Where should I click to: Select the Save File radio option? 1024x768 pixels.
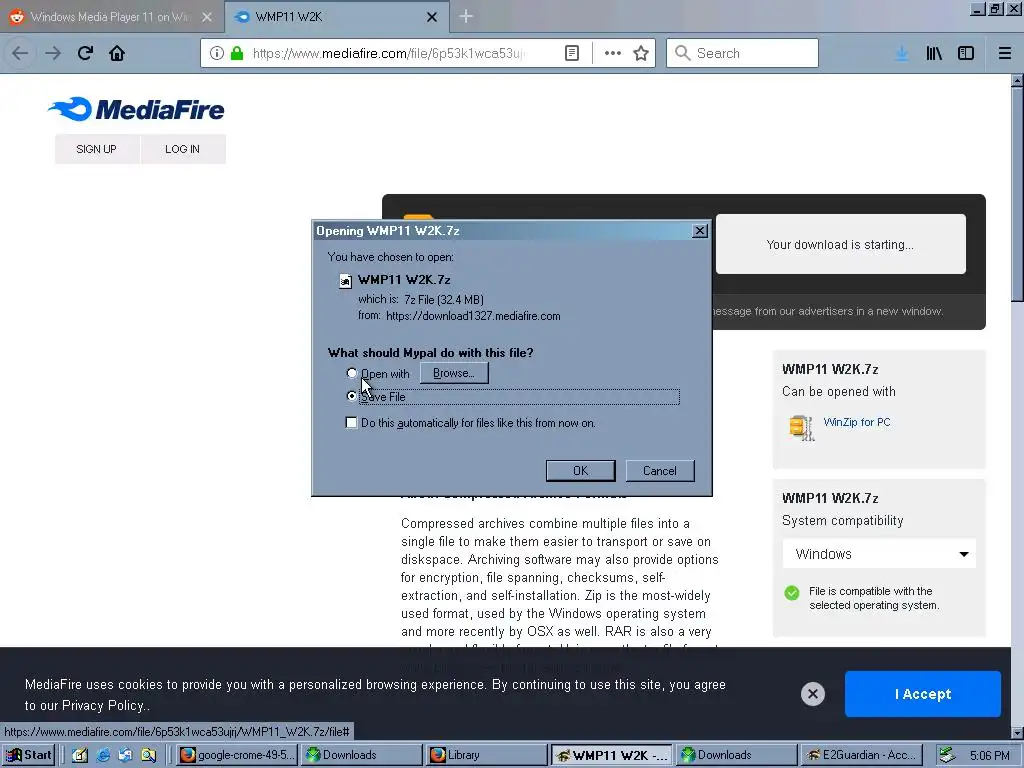point(352,396)
